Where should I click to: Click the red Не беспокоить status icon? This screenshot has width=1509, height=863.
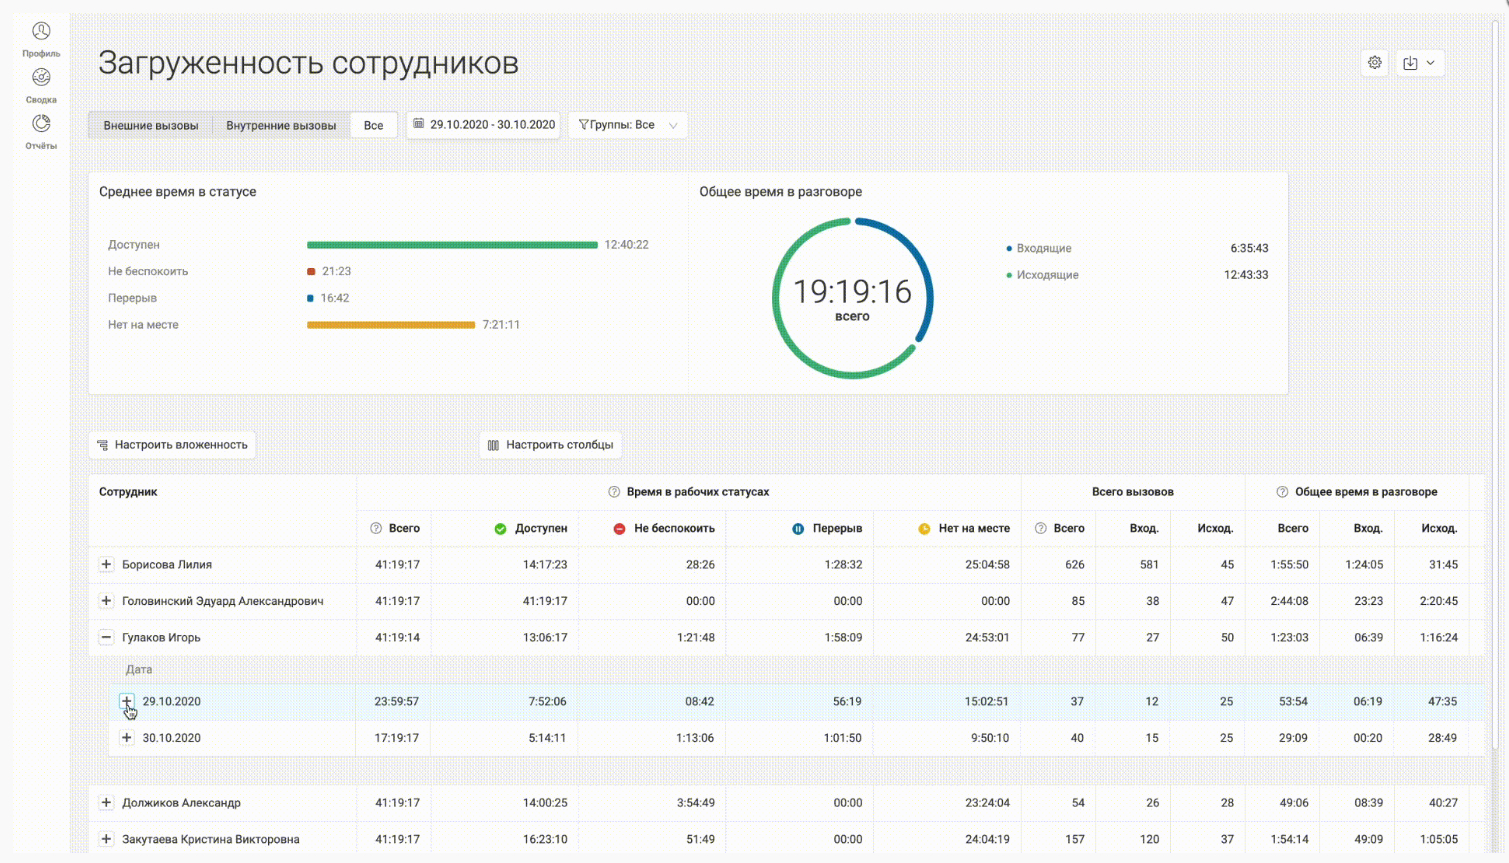pyautogui.click(x=619, y=529)
